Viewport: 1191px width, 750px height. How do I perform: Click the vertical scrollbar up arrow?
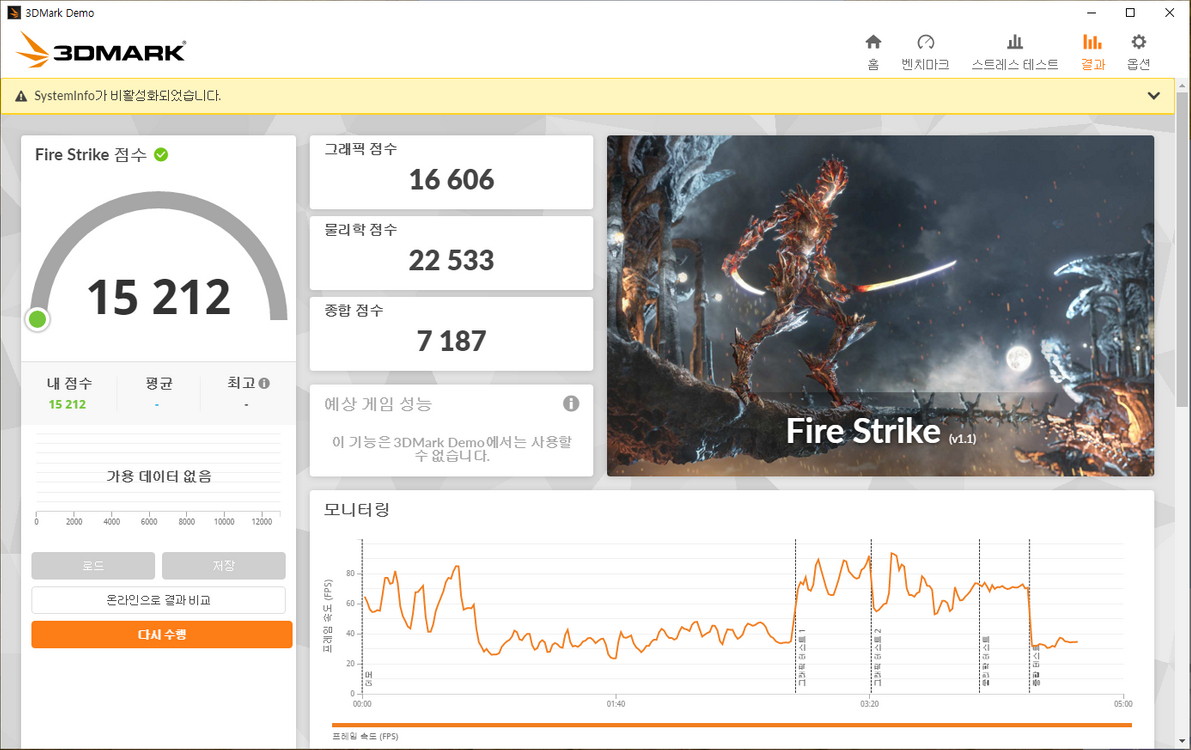(x=1181, y=86)
